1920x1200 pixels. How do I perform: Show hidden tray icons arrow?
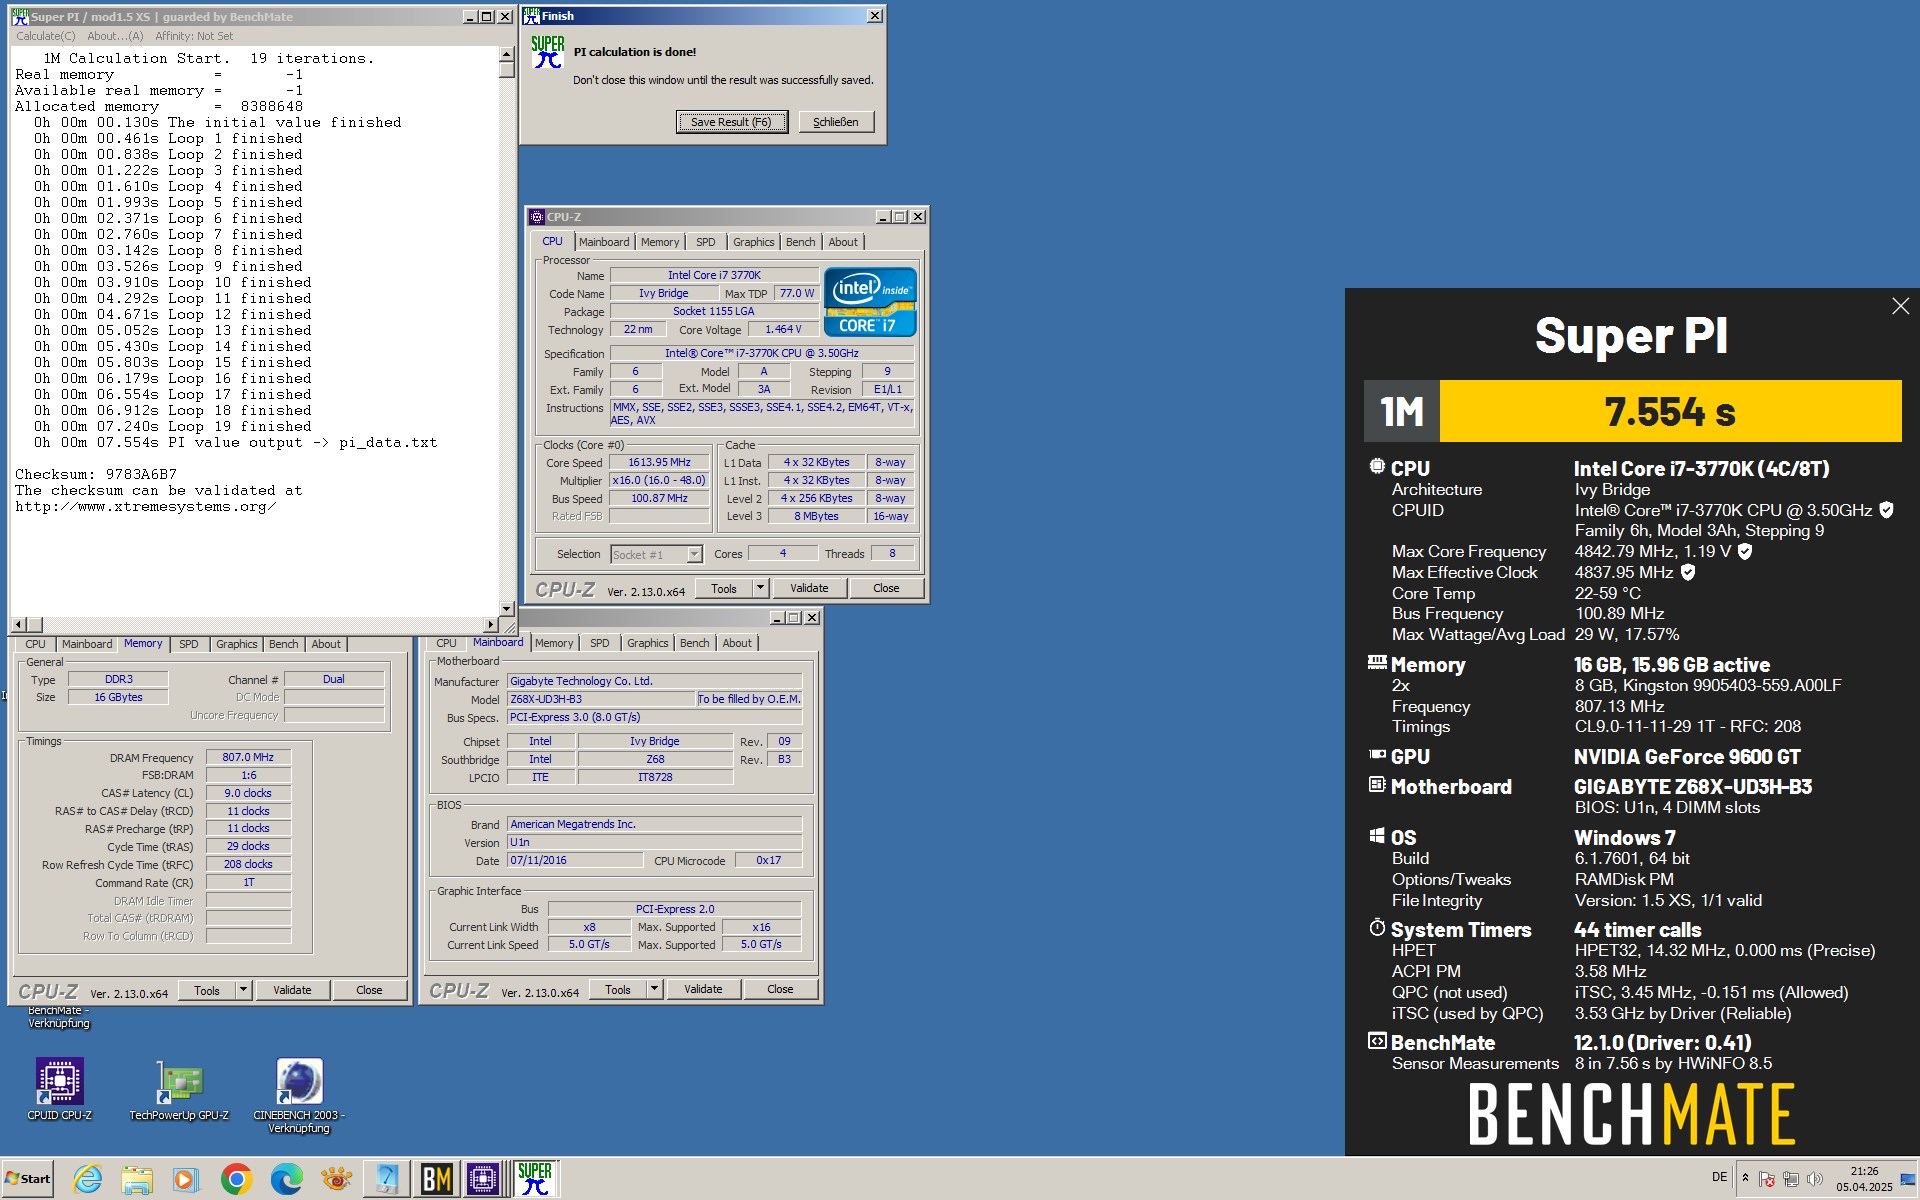point(1745,1178)
